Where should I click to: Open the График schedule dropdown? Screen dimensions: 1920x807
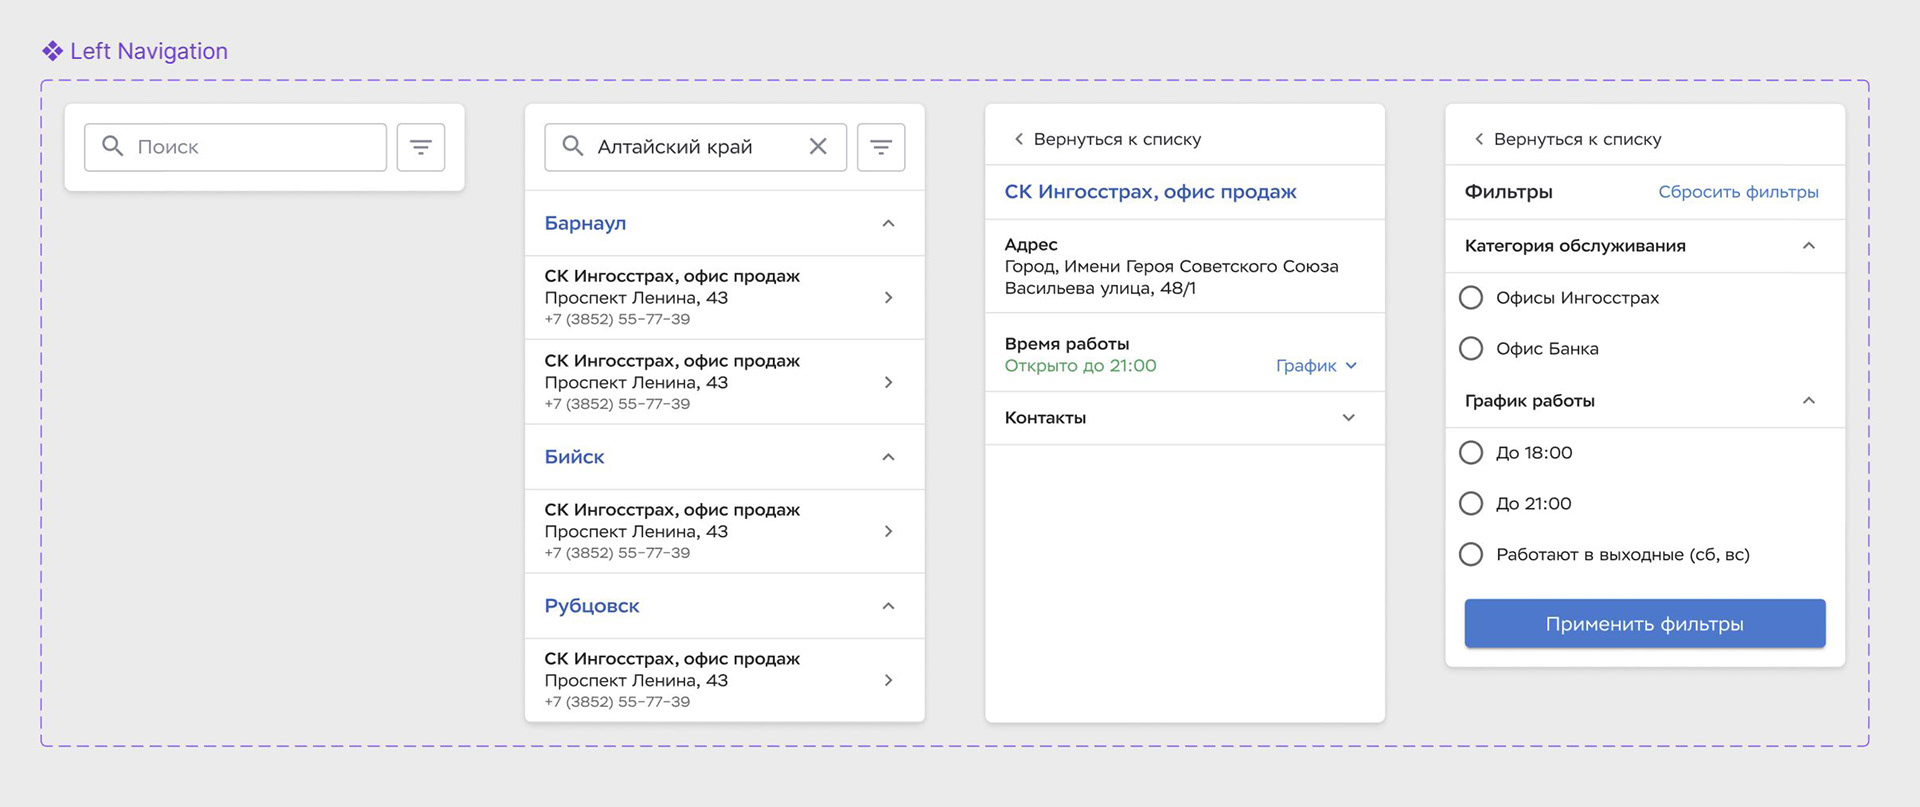(1316, 366)
